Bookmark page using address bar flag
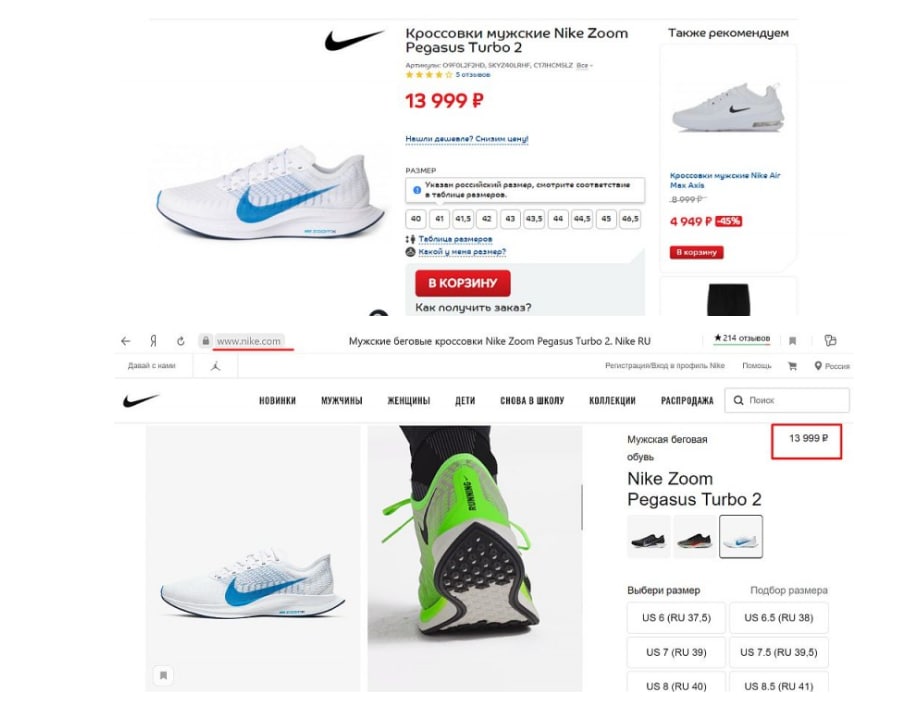Screen dimensions: 921x720 point(792,341)
